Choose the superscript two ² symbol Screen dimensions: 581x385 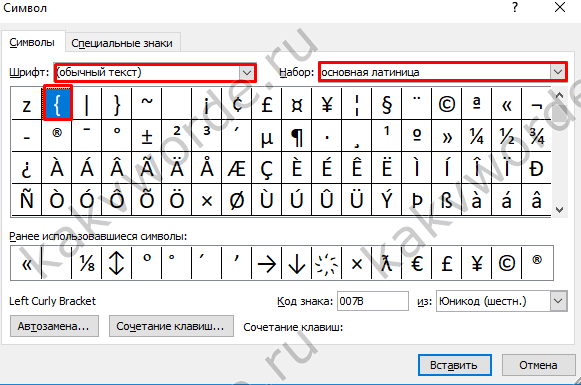(x=177, y=136)
